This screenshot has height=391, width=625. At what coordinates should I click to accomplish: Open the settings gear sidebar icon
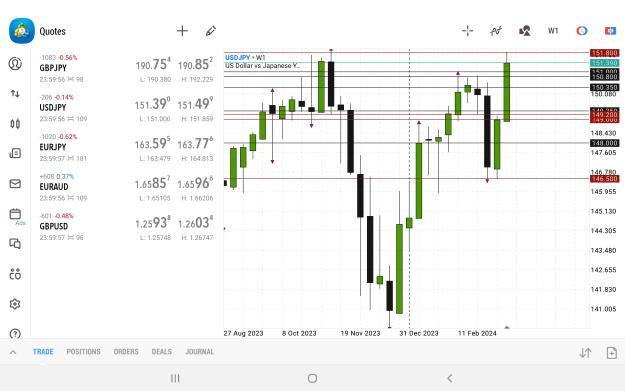tap(15, 304)
